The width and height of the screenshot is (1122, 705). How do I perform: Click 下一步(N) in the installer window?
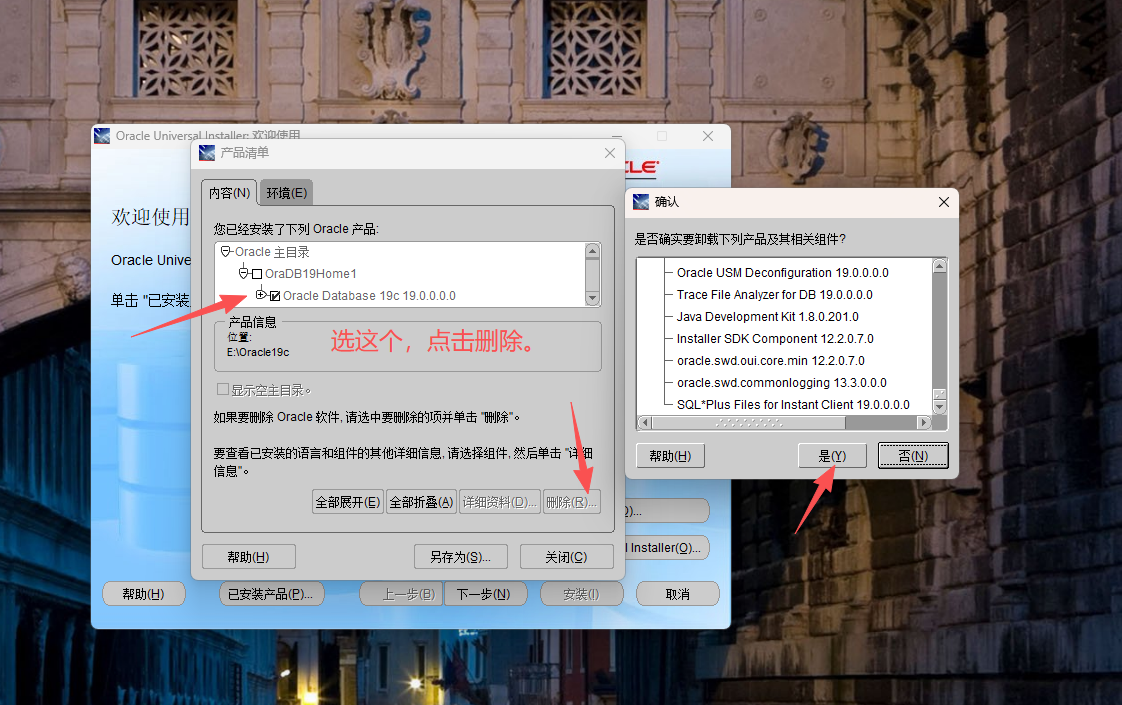[x=484, y=594]
